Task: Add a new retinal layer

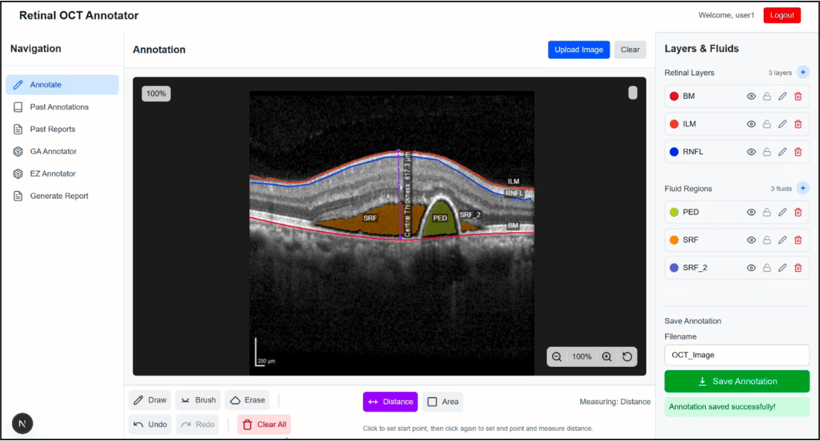Action: (x=803, y=72)
